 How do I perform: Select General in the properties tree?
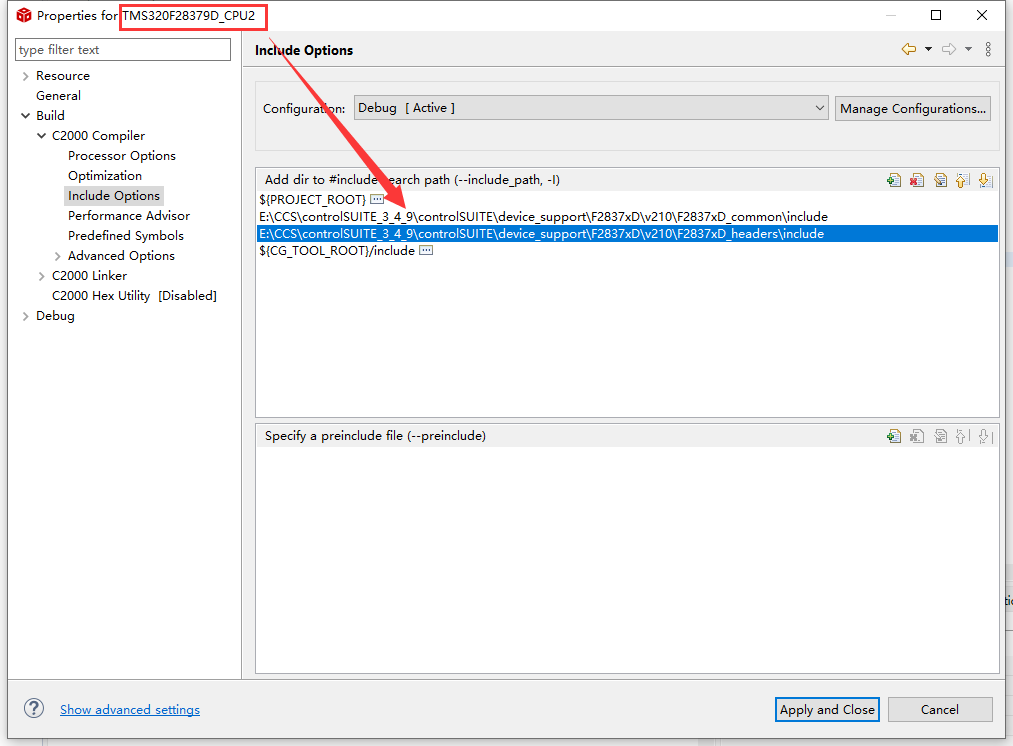[58, 96]
